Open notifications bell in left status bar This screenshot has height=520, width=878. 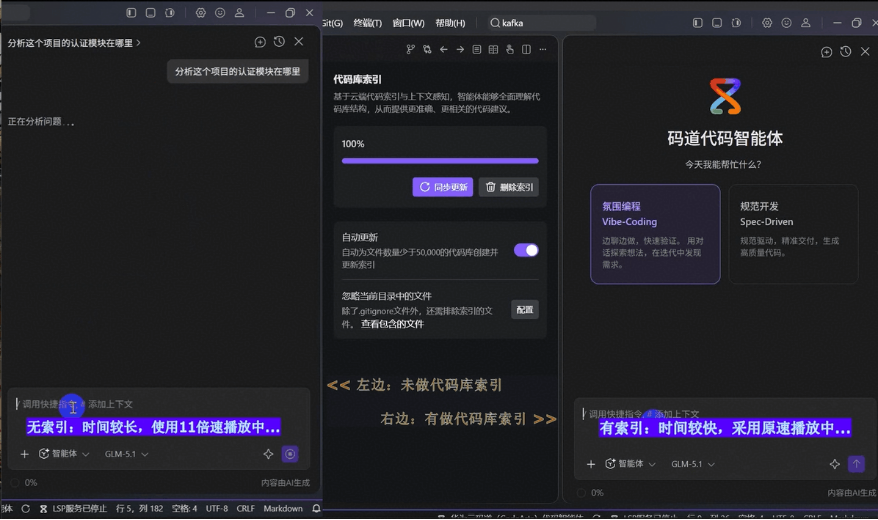point(316,508)
